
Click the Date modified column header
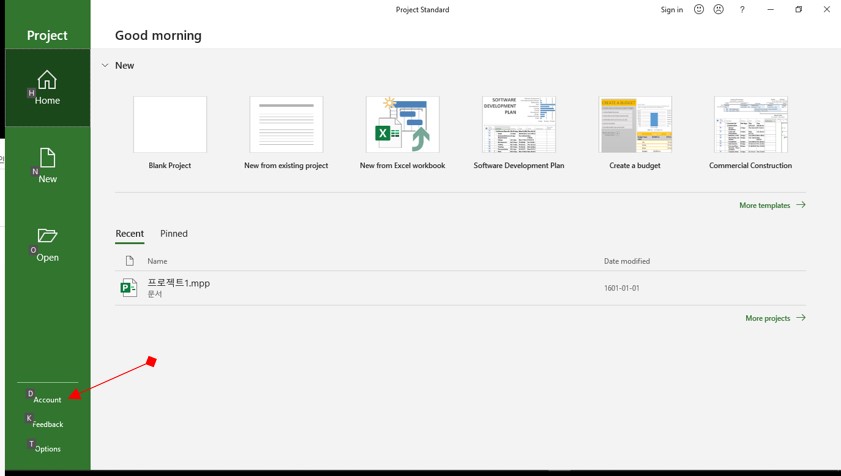tap(626, 261)
